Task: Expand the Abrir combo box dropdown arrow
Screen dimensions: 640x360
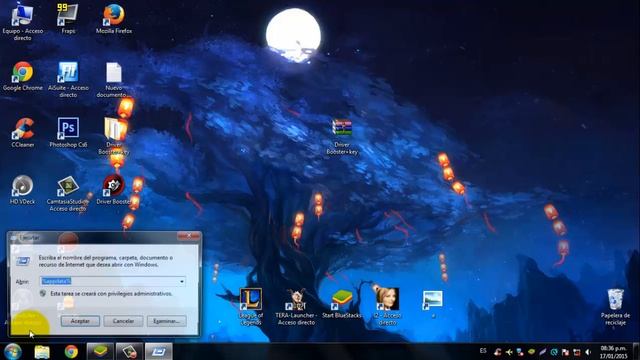Action: pos(182,281)
